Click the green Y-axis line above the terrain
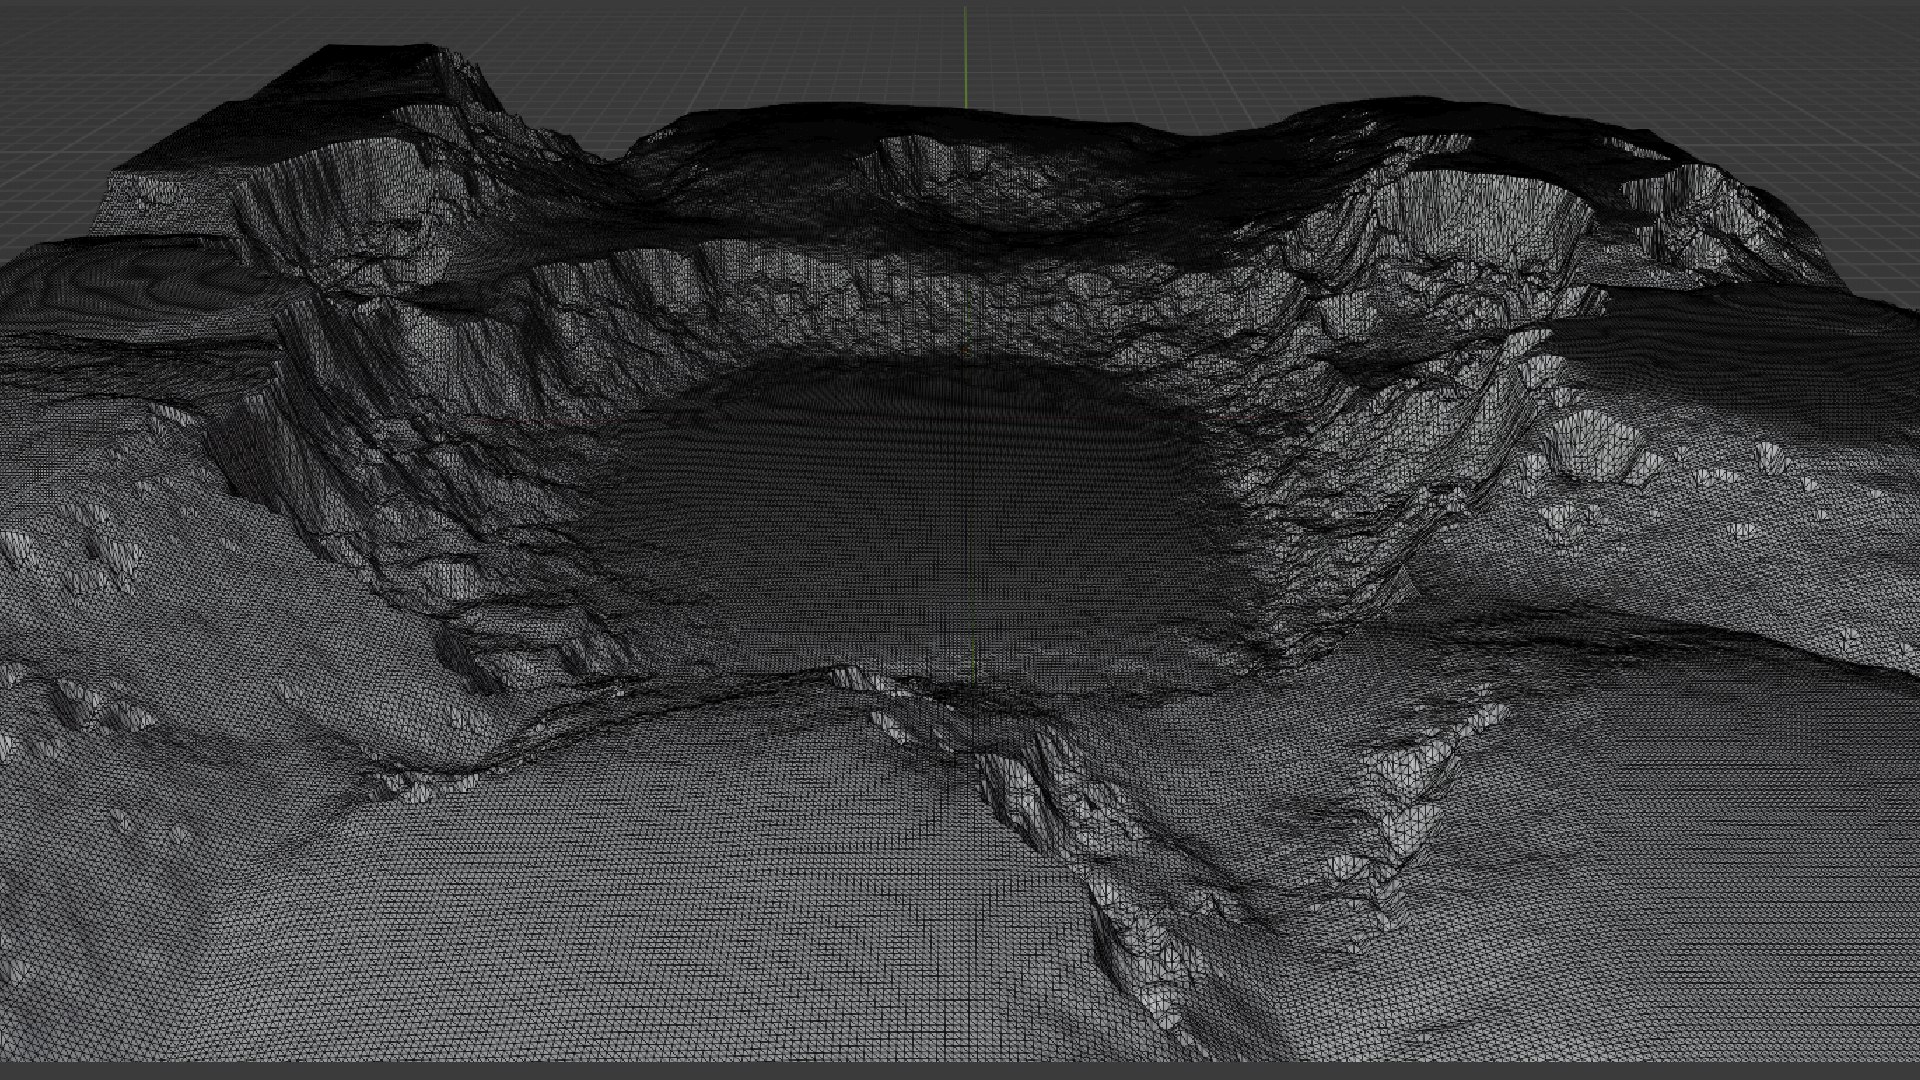The image size is (1920, 1080). (965, 57)
